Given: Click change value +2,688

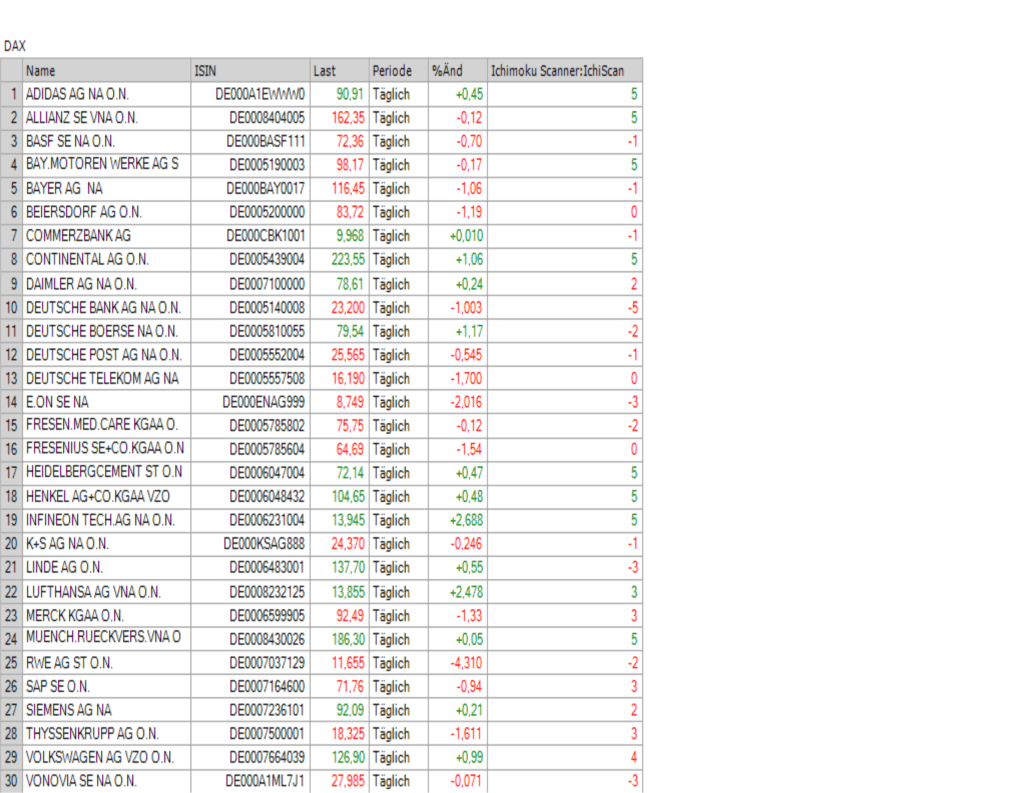Looking at the screenshot, I should point(458,520).
